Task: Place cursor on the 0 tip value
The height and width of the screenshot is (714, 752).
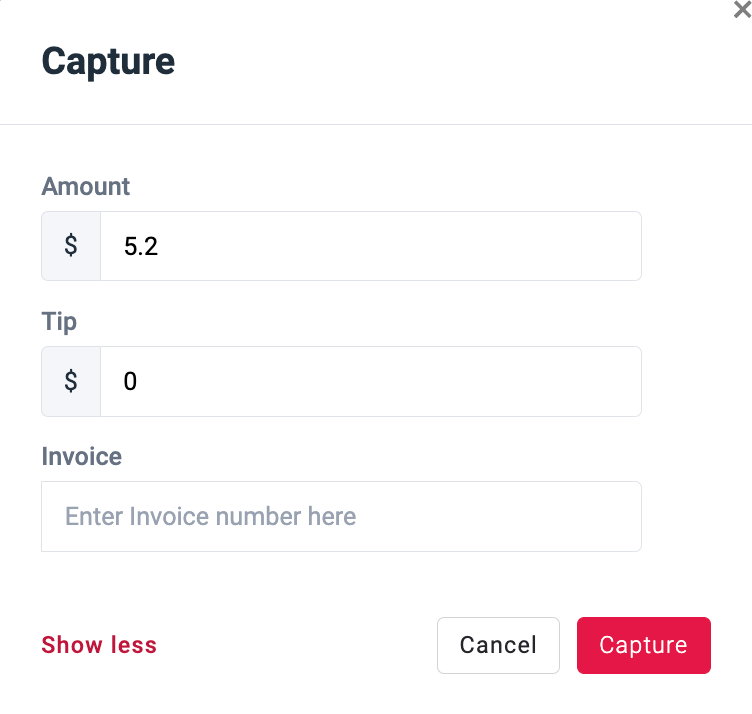Action: [x=130, y=381]
